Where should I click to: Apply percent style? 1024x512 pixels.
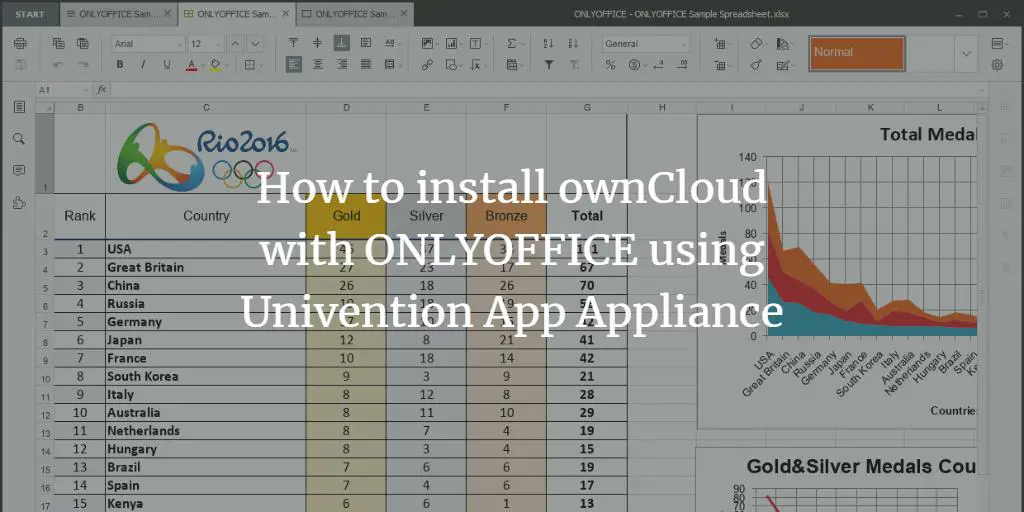(x=610, y=65)
